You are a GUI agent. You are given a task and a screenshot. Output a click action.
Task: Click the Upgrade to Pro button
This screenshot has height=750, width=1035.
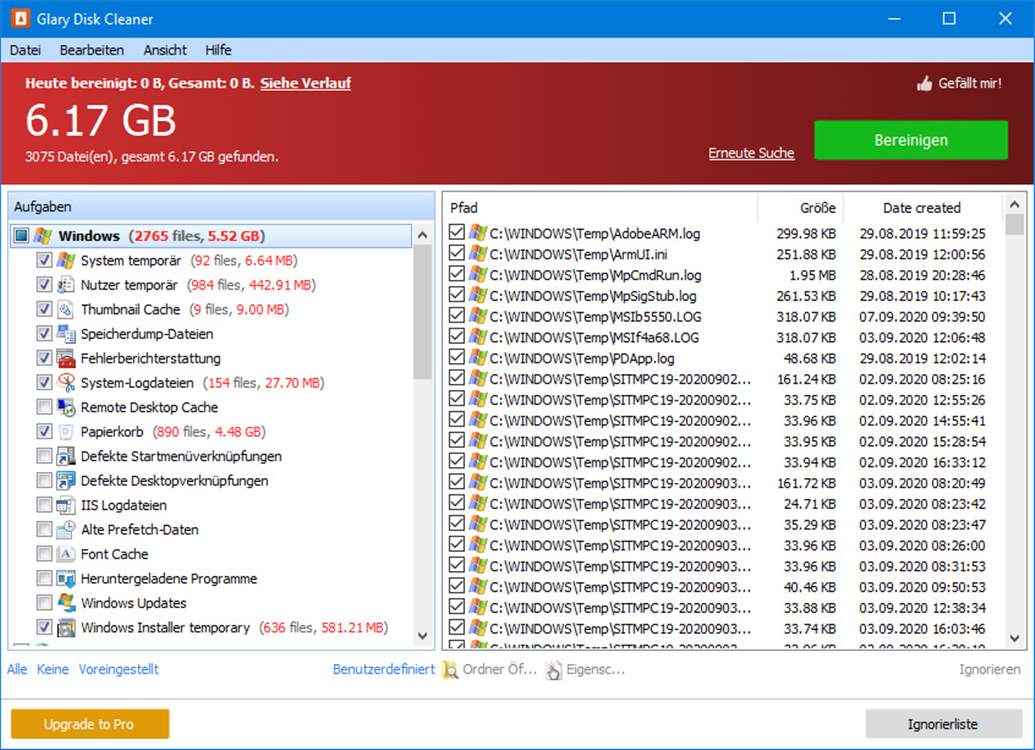point(90,724)
